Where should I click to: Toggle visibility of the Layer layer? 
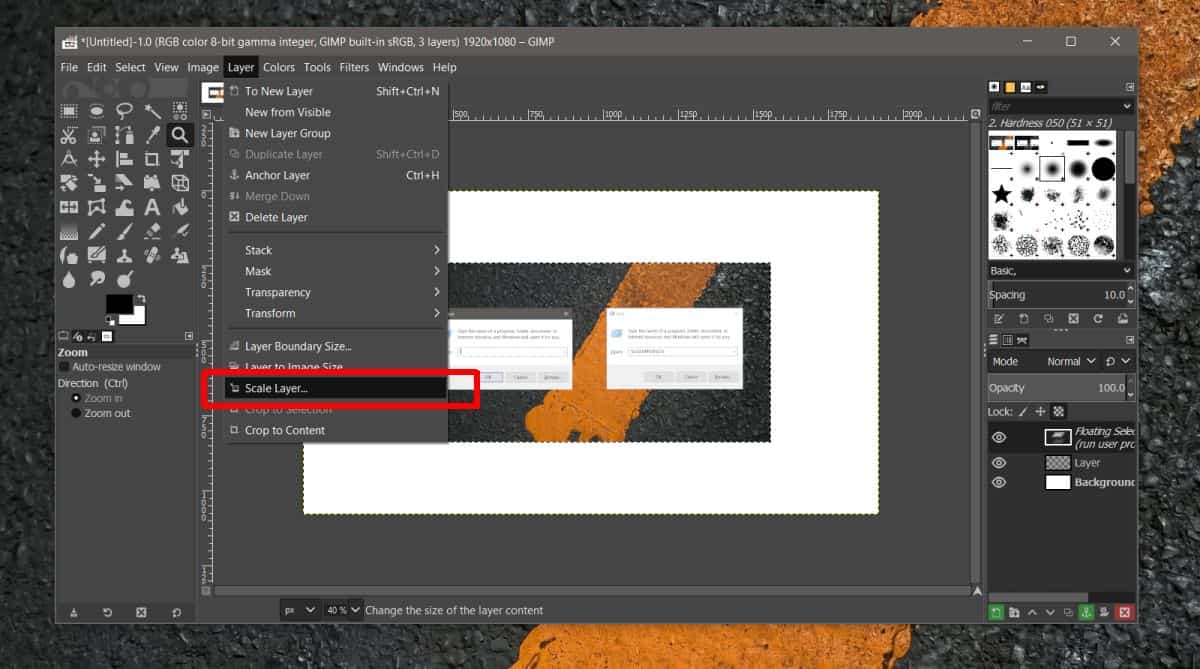pos(998,463)
